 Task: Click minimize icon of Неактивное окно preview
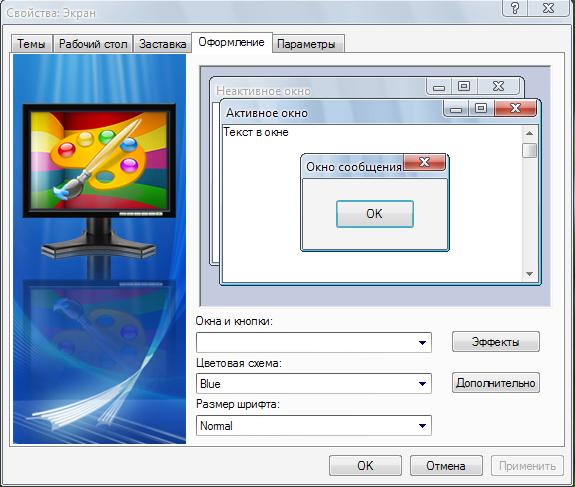click(439, 87)
